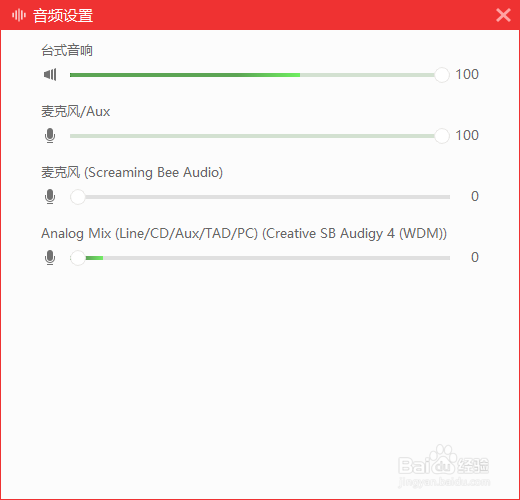This screenshot has height=500, width=520.
Task: Click the 0 value for Screaming Bee Audio
Action: coord(475,196)
